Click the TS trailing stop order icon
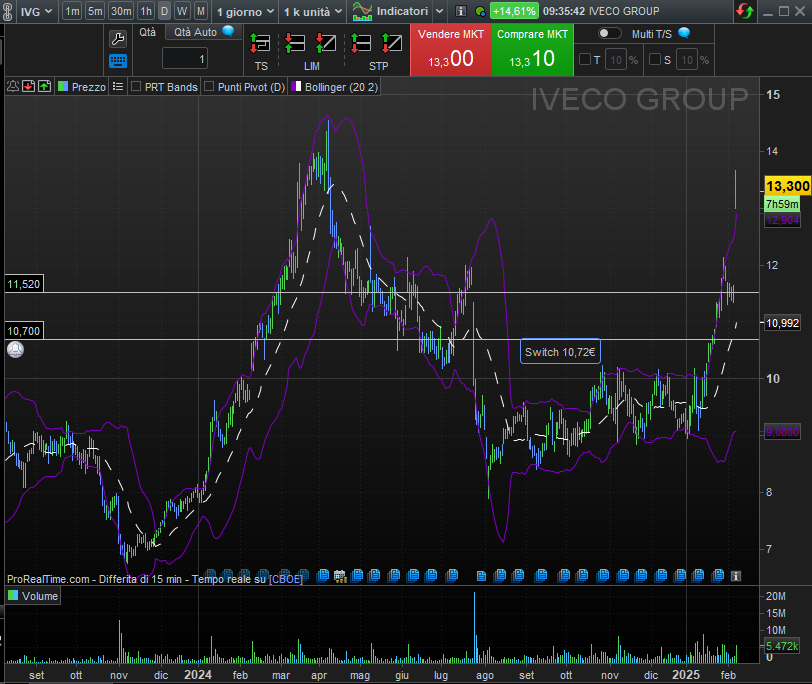The width and height of the screenshot is (812, 684). point(260,43)
